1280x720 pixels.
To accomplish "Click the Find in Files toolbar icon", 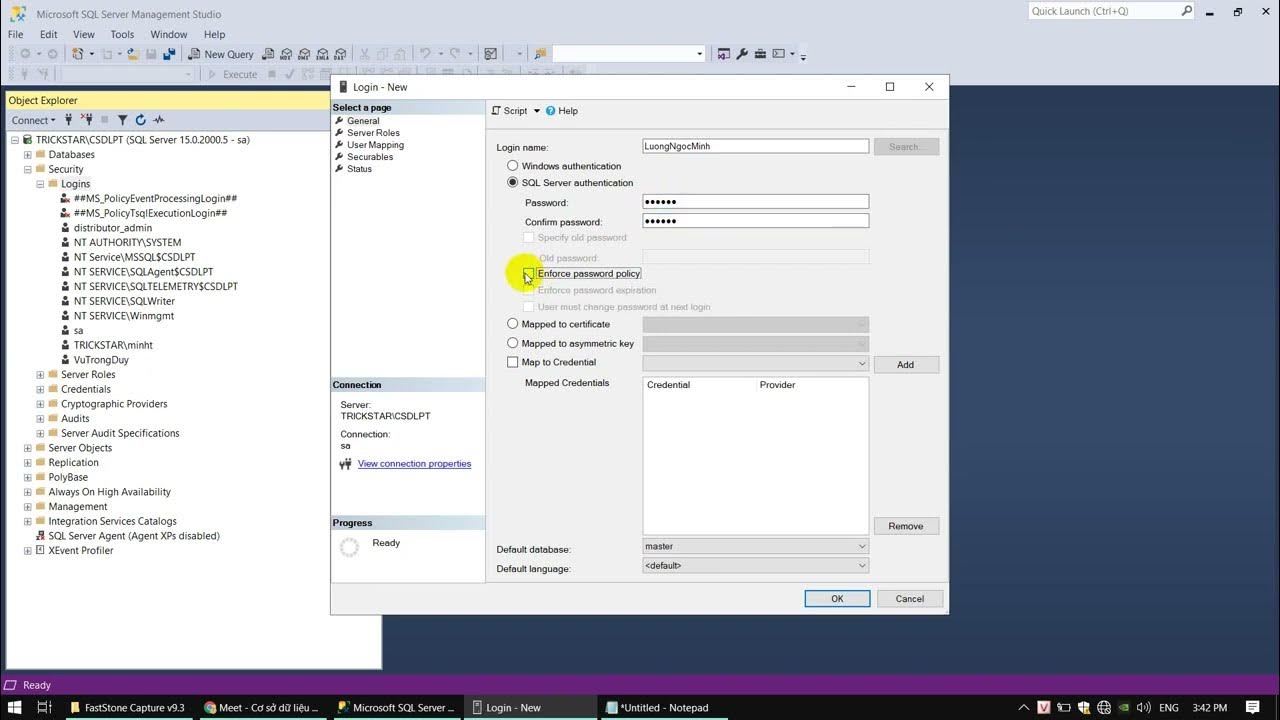I will (540, 54).
